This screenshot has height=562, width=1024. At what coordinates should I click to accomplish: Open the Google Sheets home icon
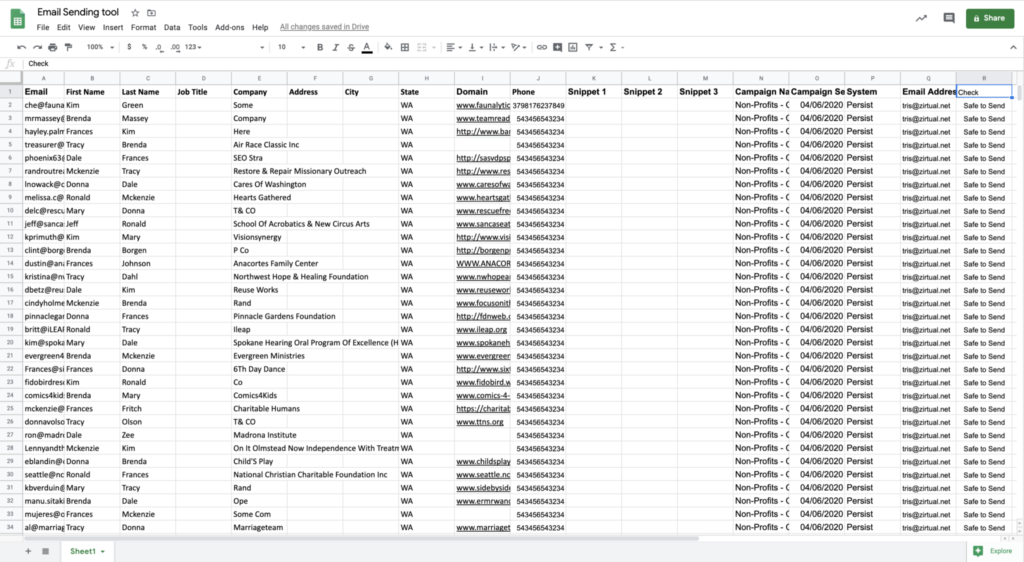tap(18, 19)
